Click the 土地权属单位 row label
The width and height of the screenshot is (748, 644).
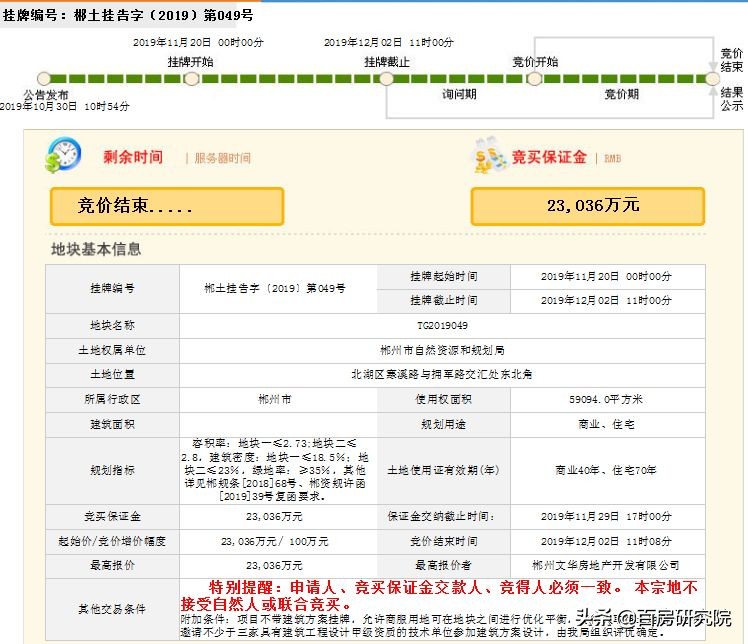pos(113,350)
